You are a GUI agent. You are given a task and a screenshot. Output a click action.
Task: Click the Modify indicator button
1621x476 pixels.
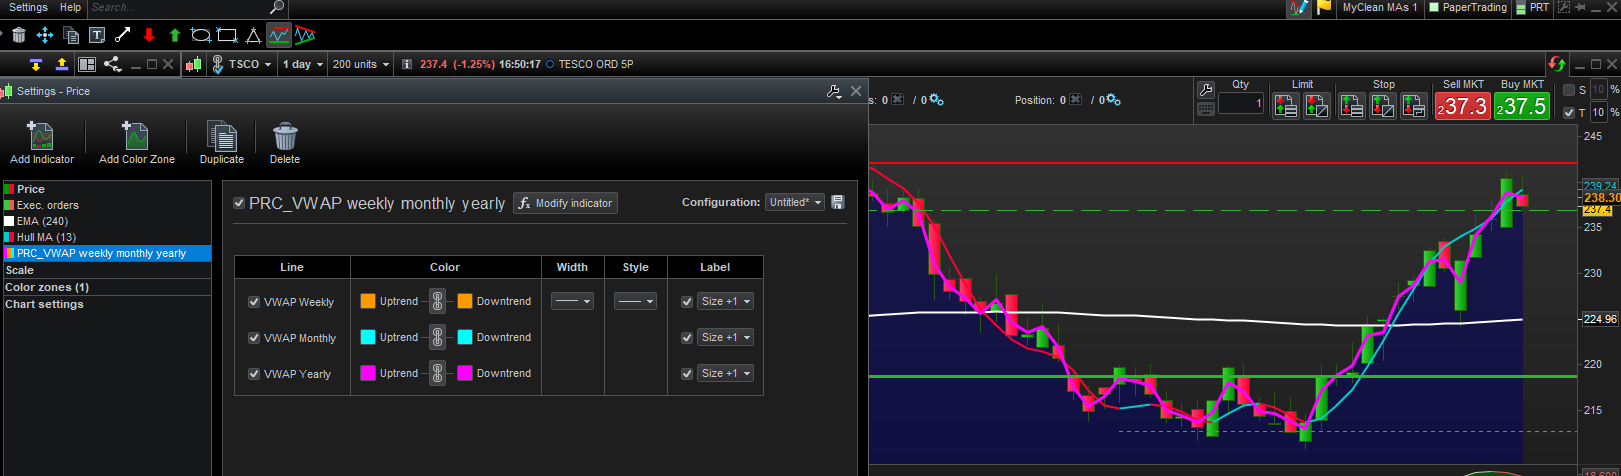click(x=565, y=203)
